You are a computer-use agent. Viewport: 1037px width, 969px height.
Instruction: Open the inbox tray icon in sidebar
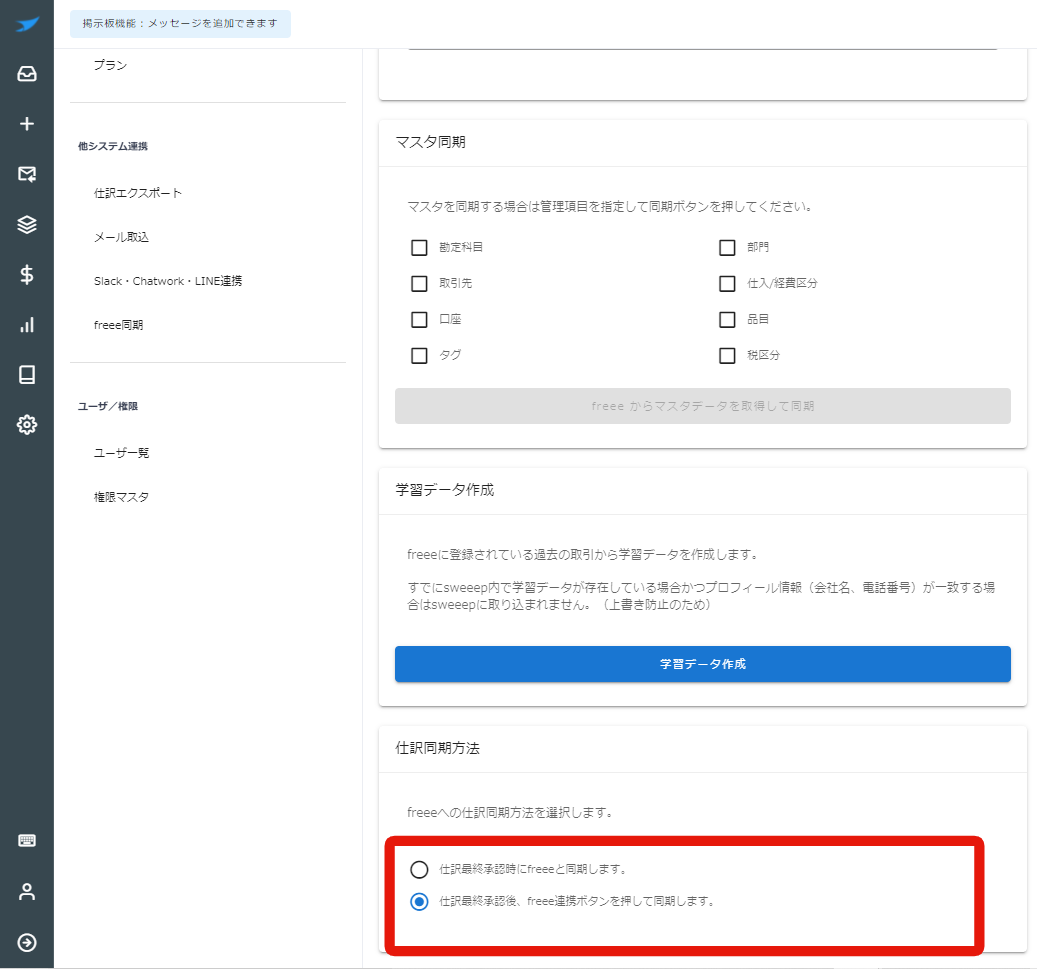pos(27,73)
